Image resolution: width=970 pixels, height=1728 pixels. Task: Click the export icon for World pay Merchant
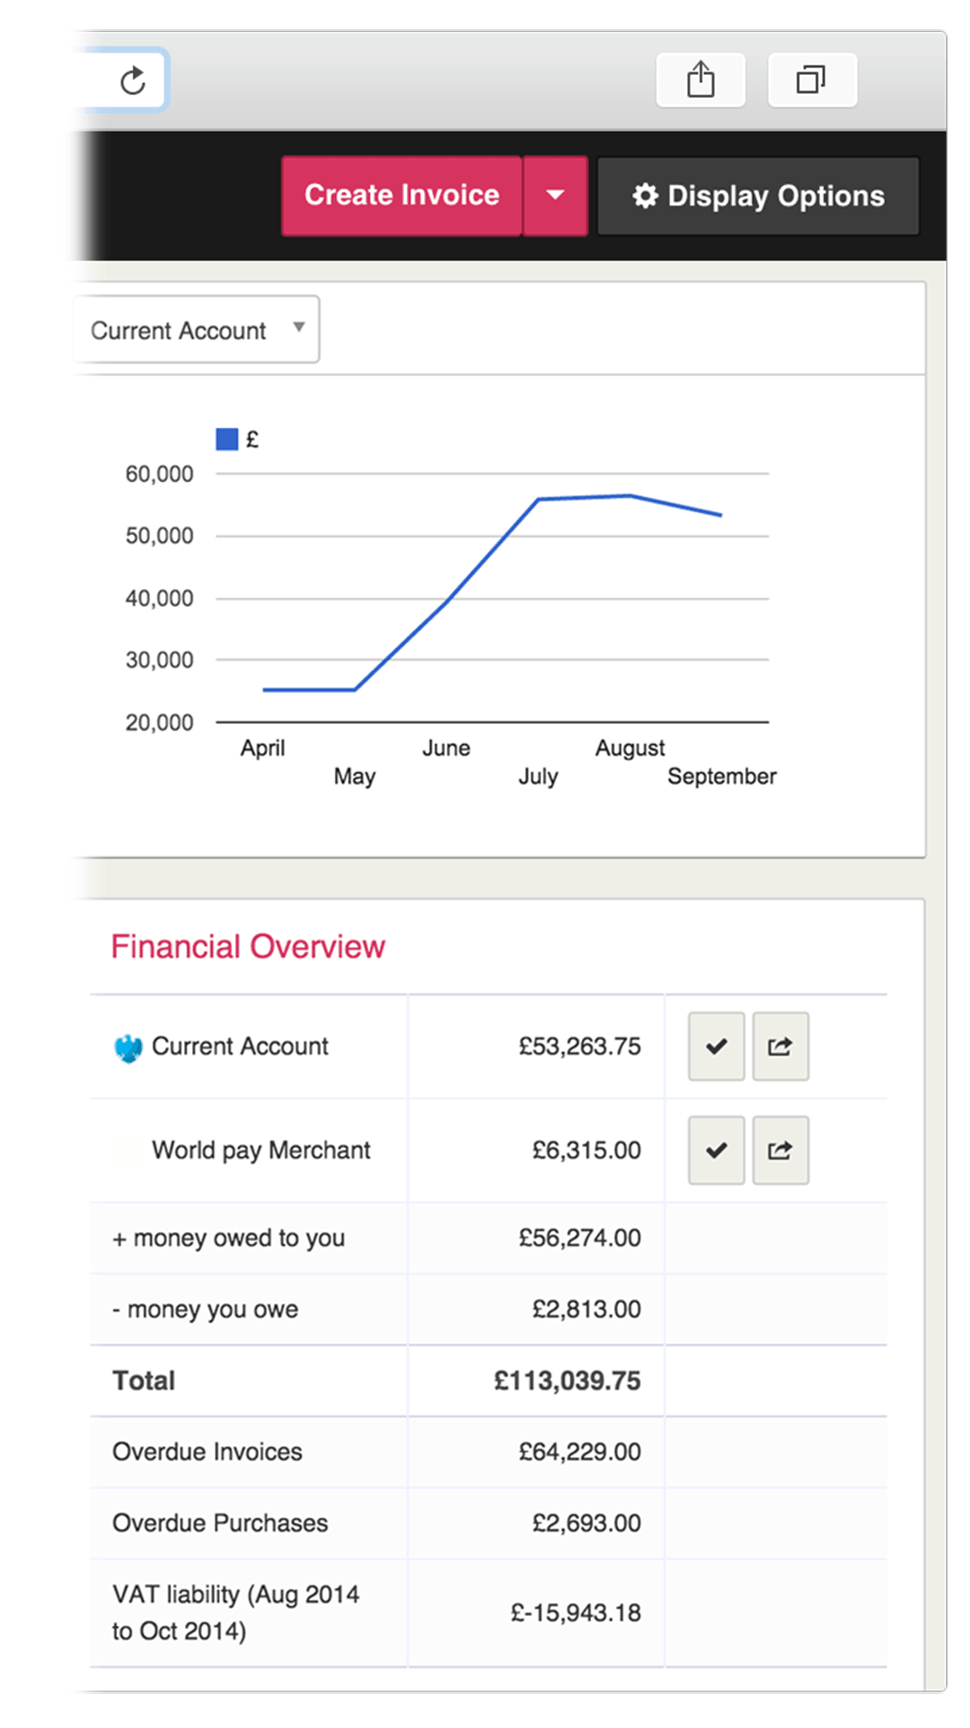click(780, 1151)
